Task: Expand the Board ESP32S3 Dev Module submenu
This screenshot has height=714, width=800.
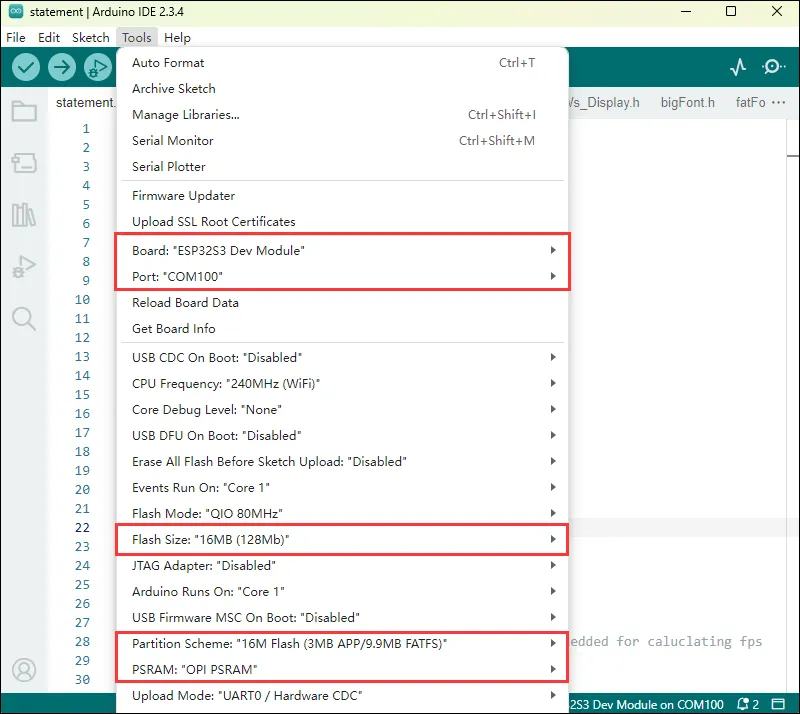Action: (x=342, y=251)
